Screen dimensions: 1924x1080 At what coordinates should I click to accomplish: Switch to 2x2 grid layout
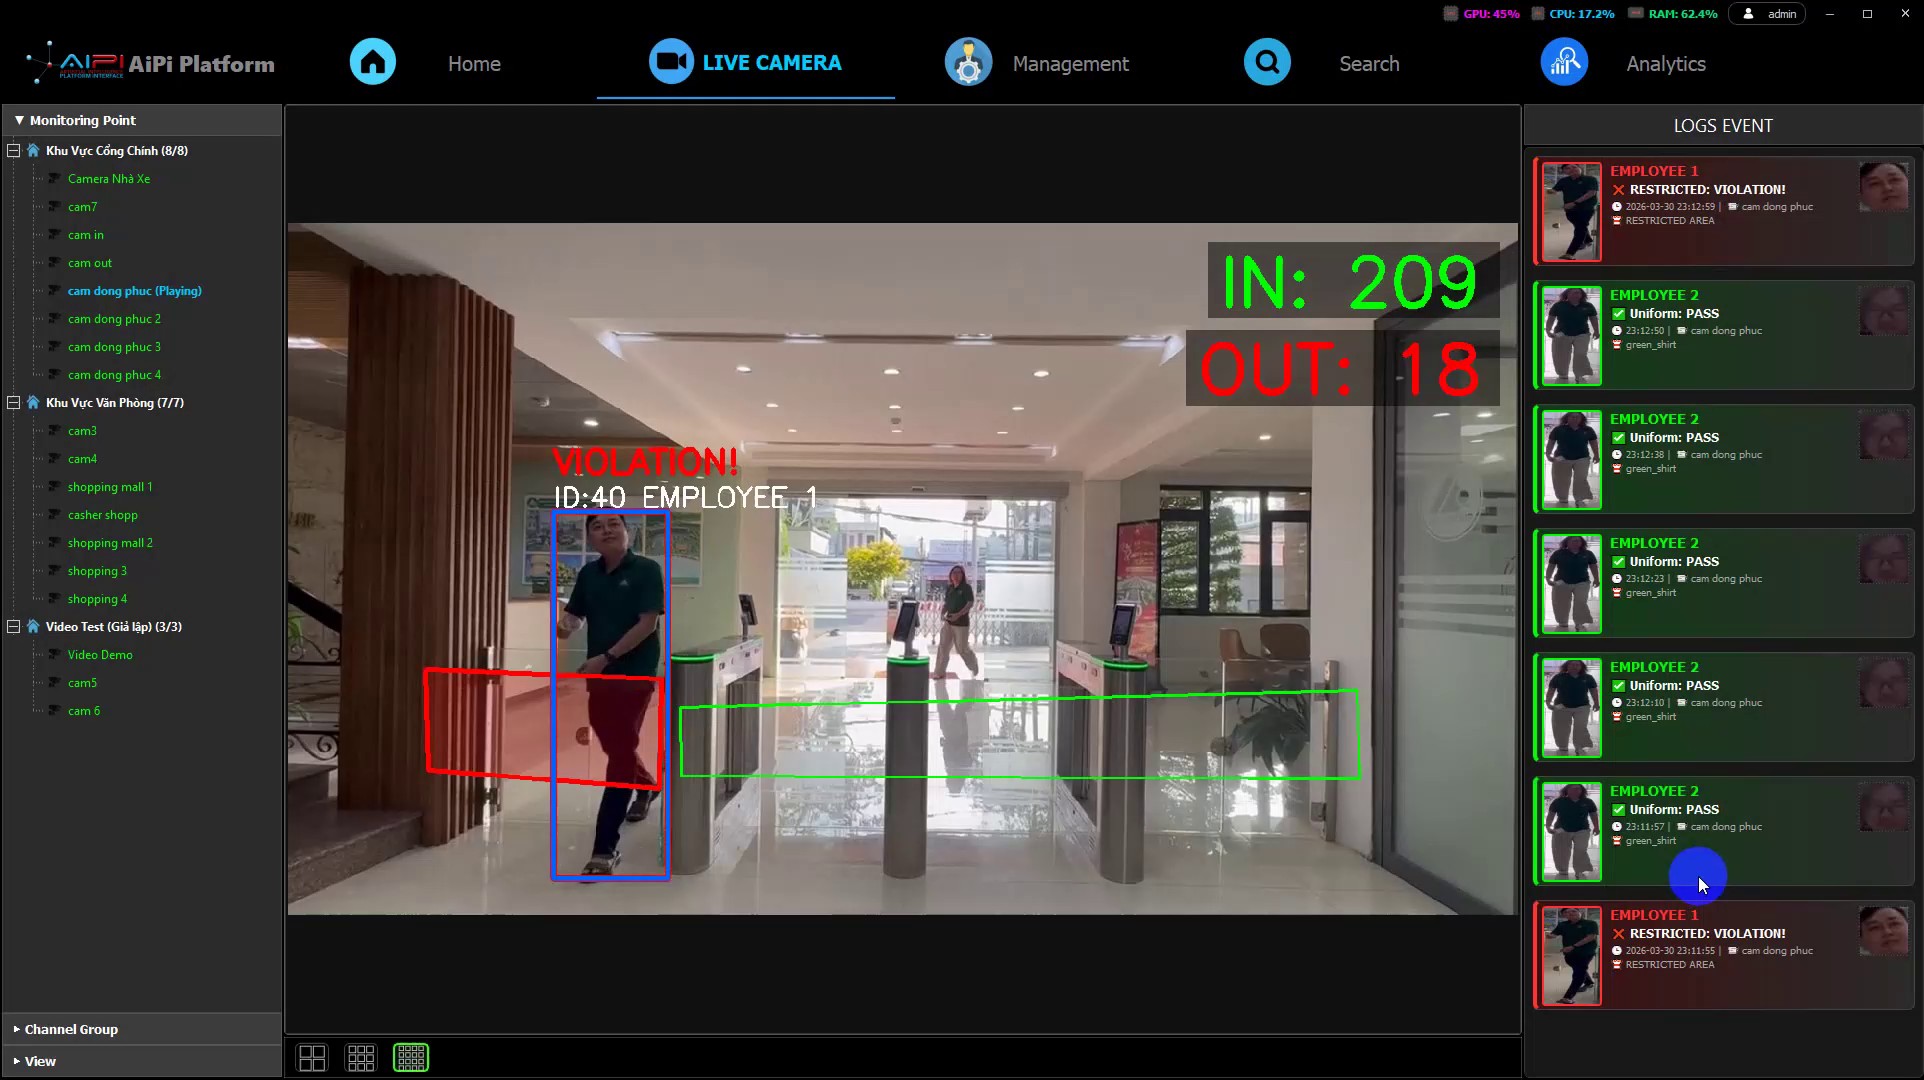pyautogui.click(x=312, y=1057)
